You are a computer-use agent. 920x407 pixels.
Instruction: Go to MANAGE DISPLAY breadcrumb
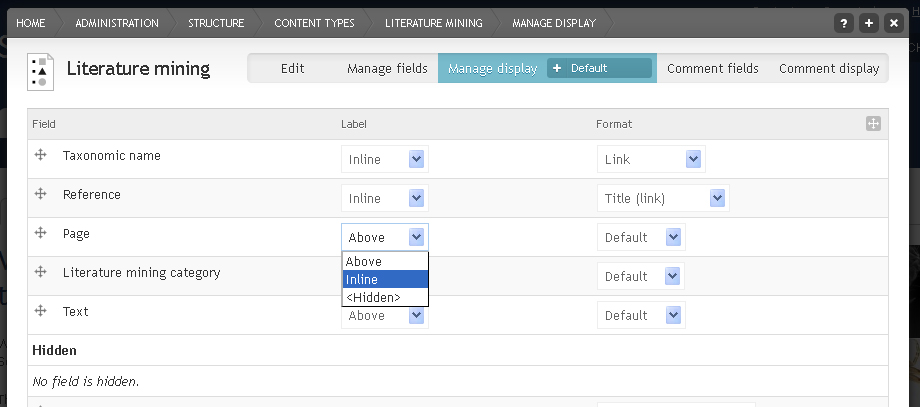[554, 23]
